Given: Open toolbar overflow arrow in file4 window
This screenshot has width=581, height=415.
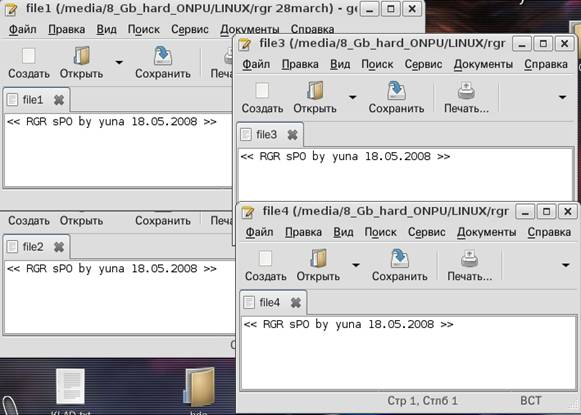Looking at the screenshot, I should click(565, 265).
